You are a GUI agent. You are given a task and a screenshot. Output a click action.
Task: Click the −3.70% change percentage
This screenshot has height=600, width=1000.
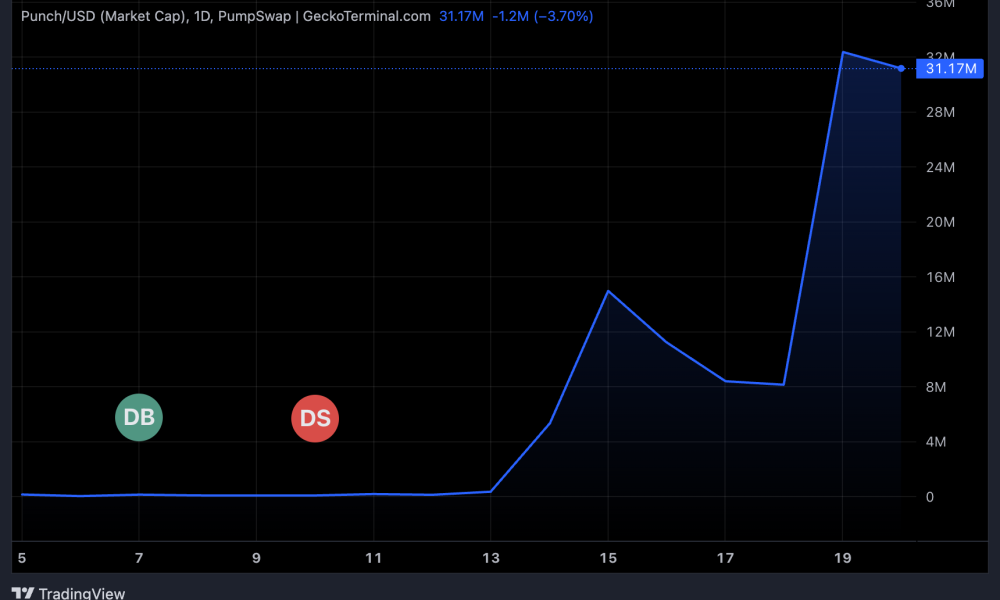tap(562, 16)
